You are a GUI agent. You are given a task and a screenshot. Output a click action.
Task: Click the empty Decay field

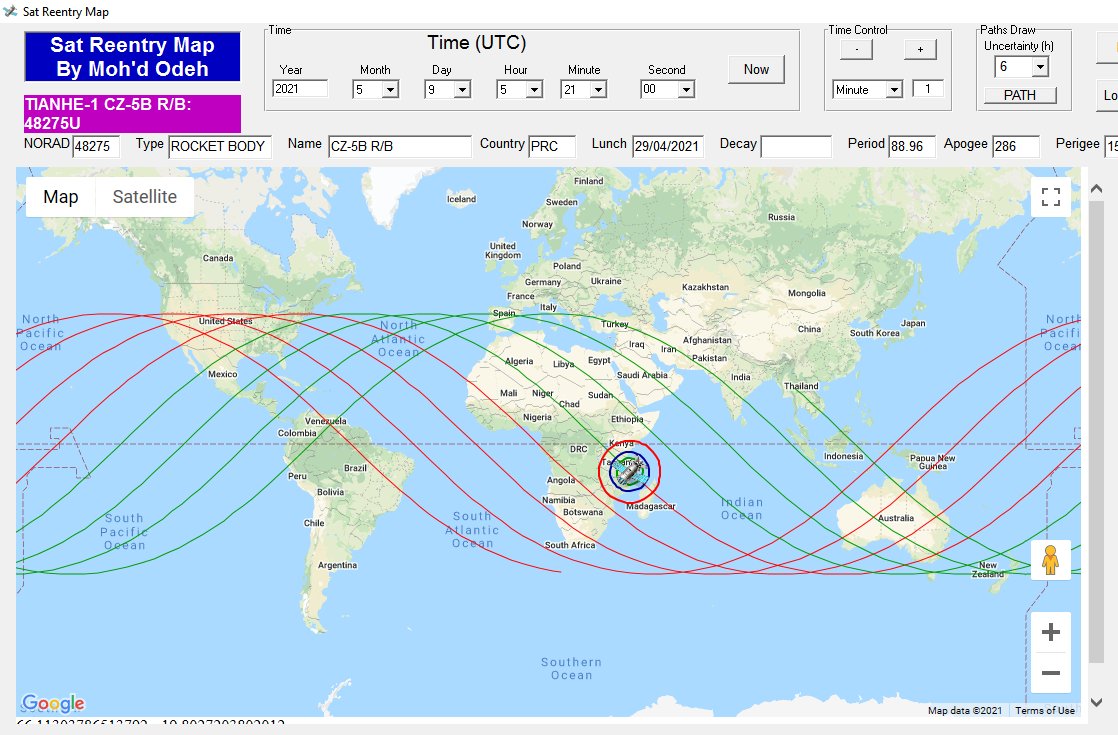(x=796, y=146)
